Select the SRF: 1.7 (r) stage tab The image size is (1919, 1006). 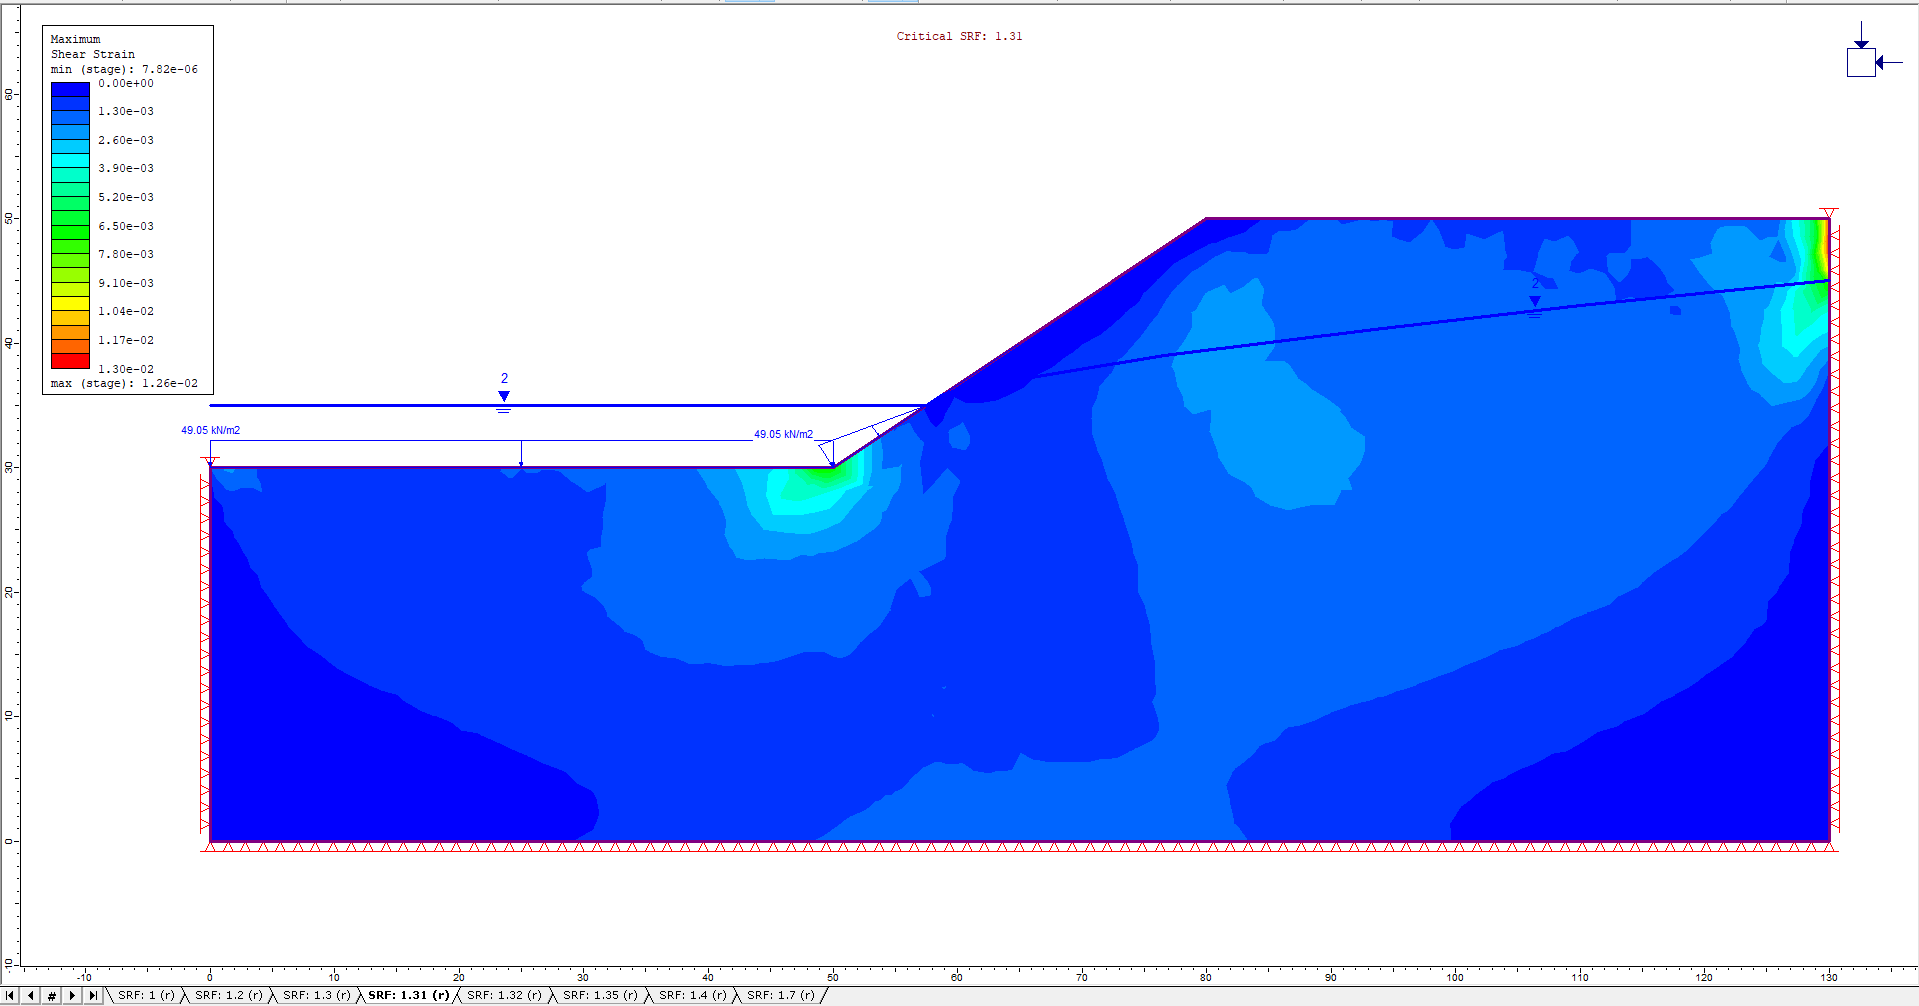pyautogui.click(x=781, y=995)
